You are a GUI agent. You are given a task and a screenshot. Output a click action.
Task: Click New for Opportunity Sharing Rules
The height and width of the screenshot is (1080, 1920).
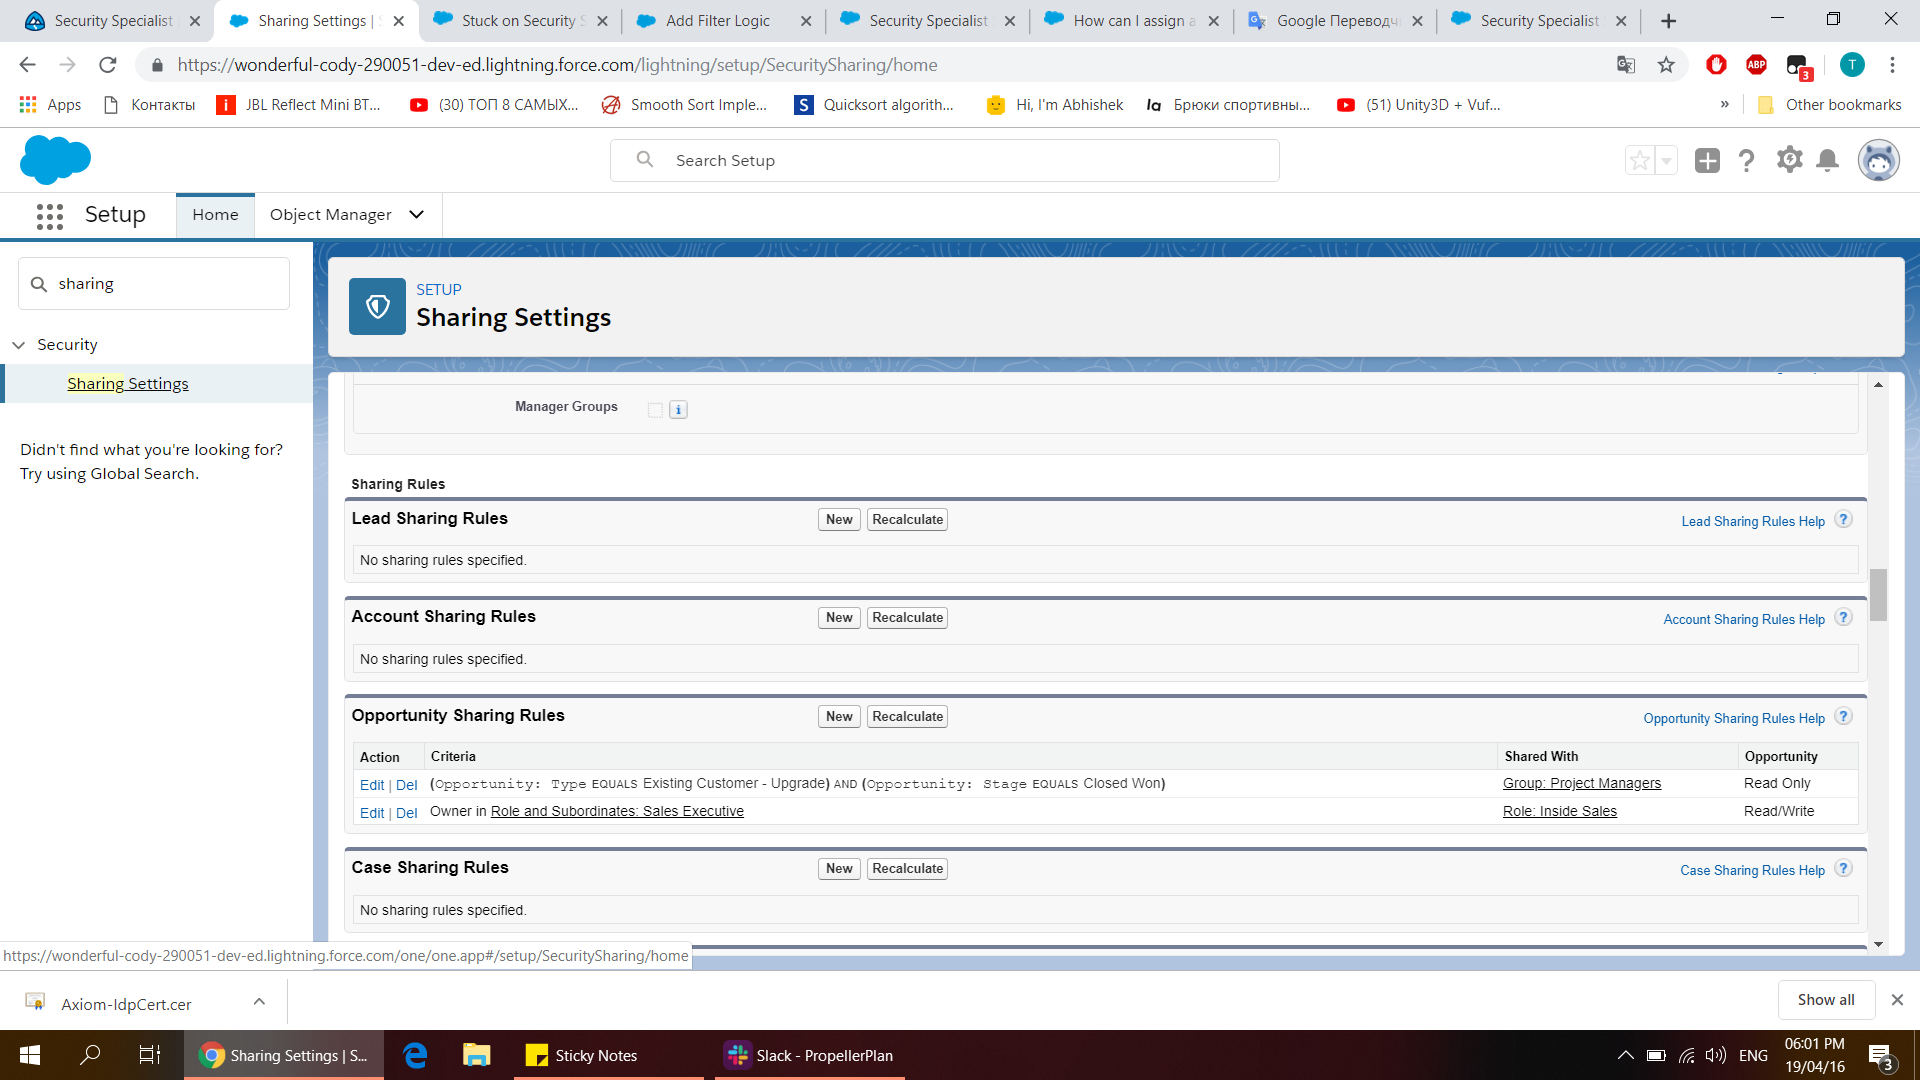click(x=838, y=717)
